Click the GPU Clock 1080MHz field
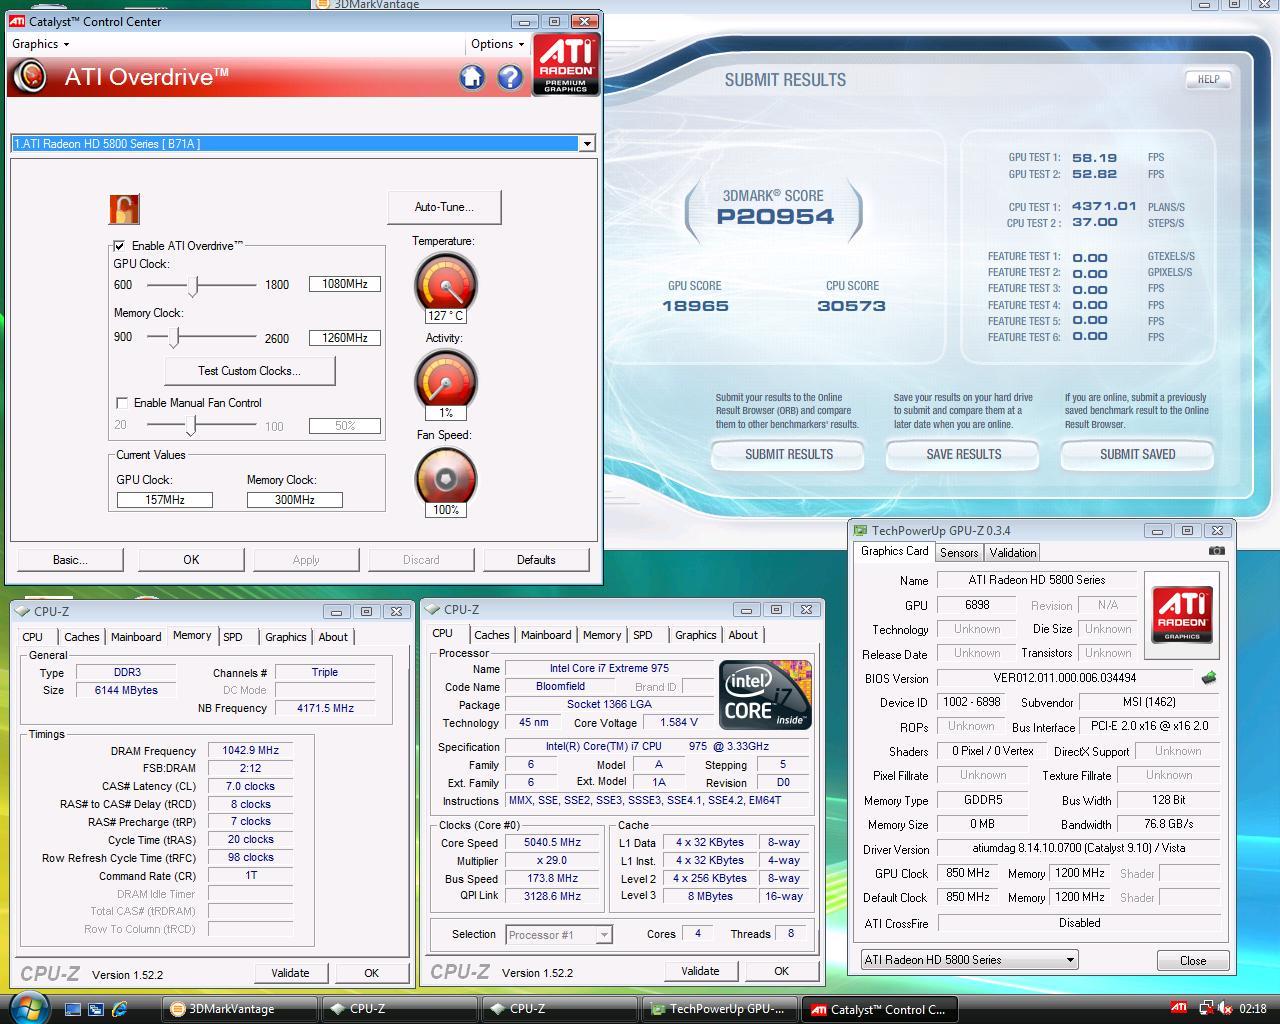 [x=345, y=284]
